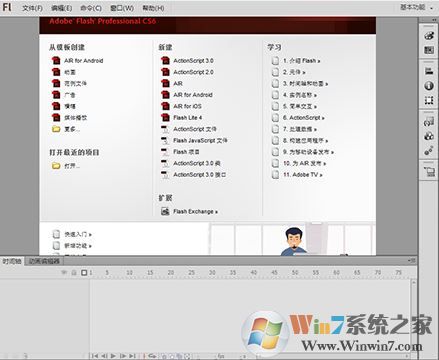Open the 文件(F) menu

coord(33,8)
